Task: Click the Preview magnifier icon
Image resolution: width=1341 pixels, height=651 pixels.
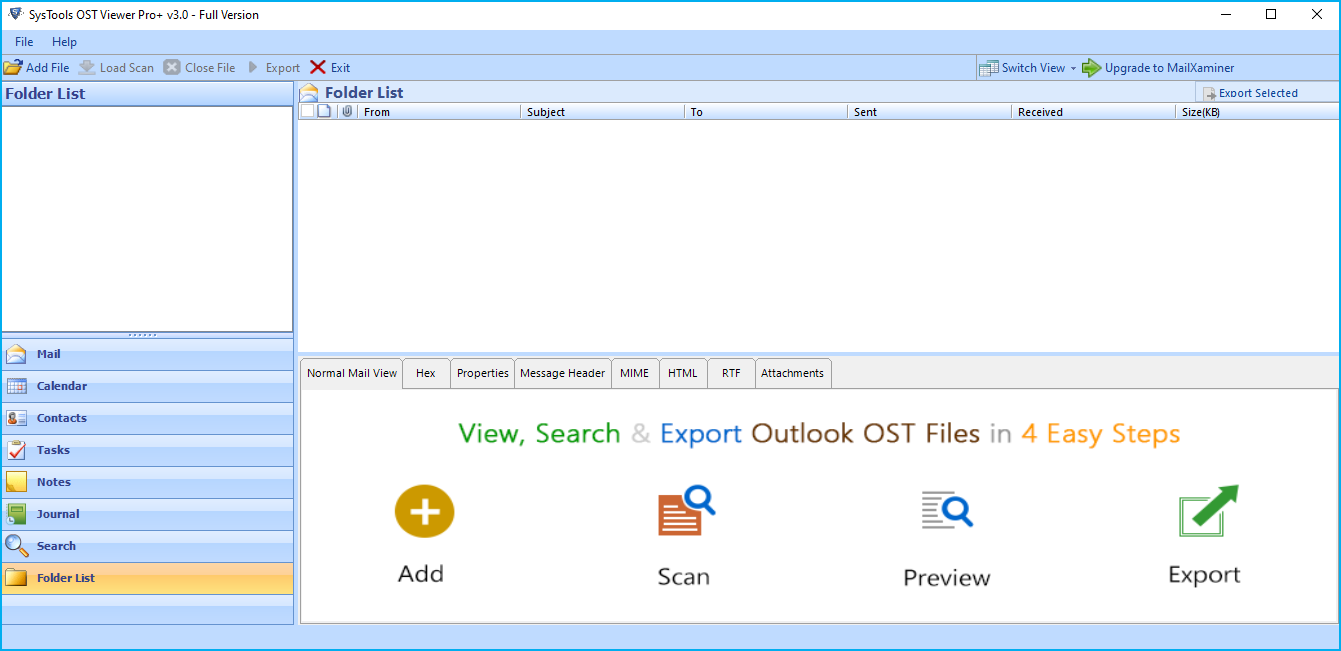Action: tap(947, 510)
